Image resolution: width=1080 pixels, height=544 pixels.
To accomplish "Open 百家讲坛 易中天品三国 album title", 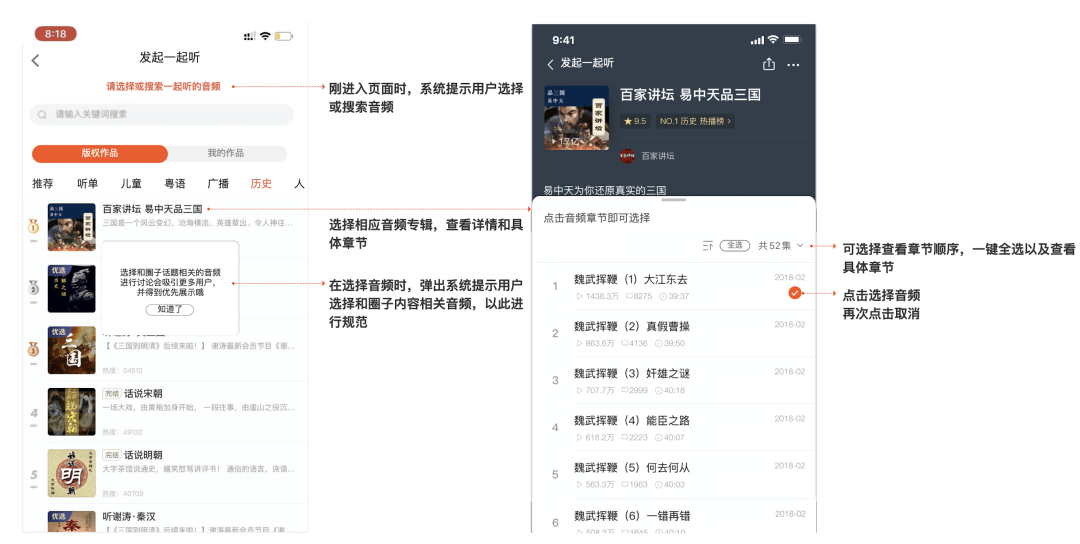I will (x=152, y=209).
